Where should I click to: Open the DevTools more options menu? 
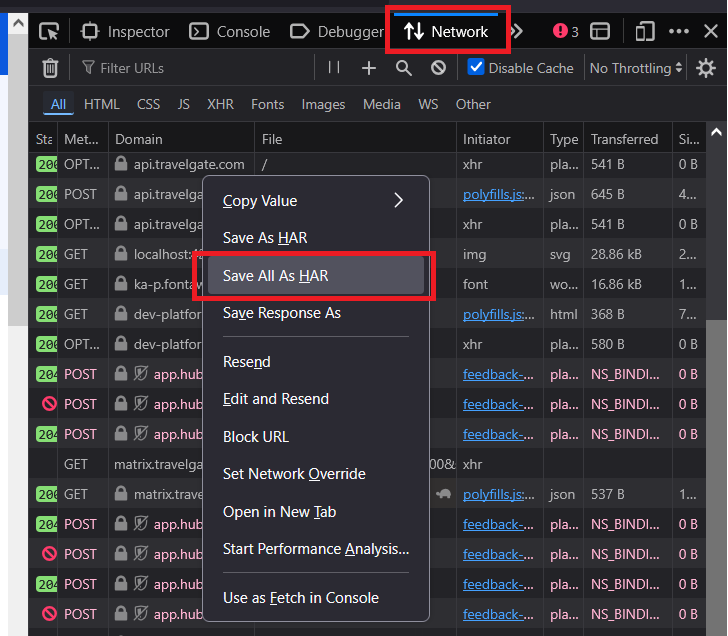click(679, 32)
